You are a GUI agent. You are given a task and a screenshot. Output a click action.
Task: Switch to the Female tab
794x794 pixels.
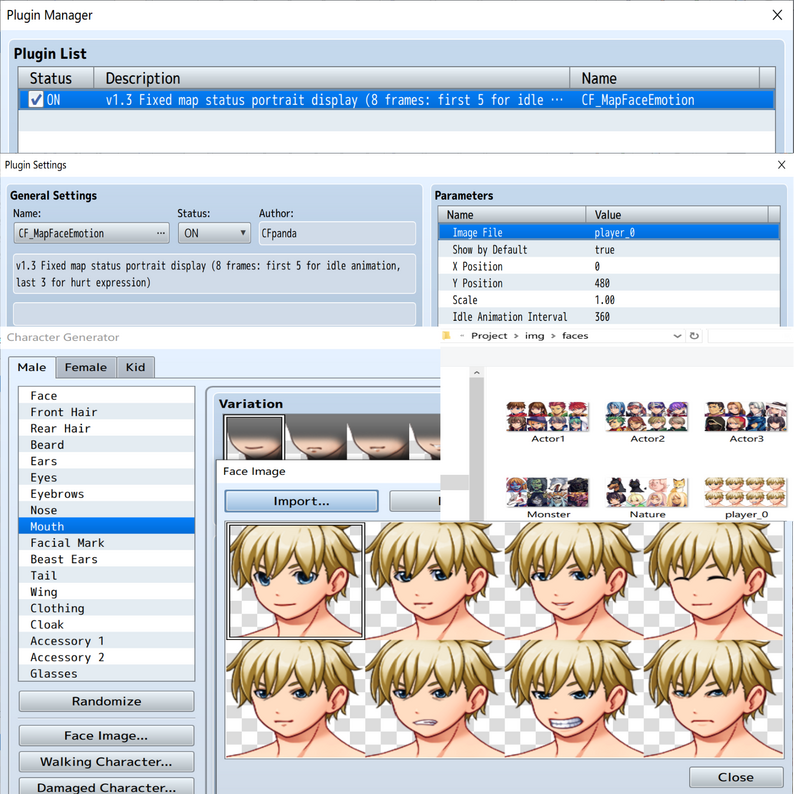(86, 367)
